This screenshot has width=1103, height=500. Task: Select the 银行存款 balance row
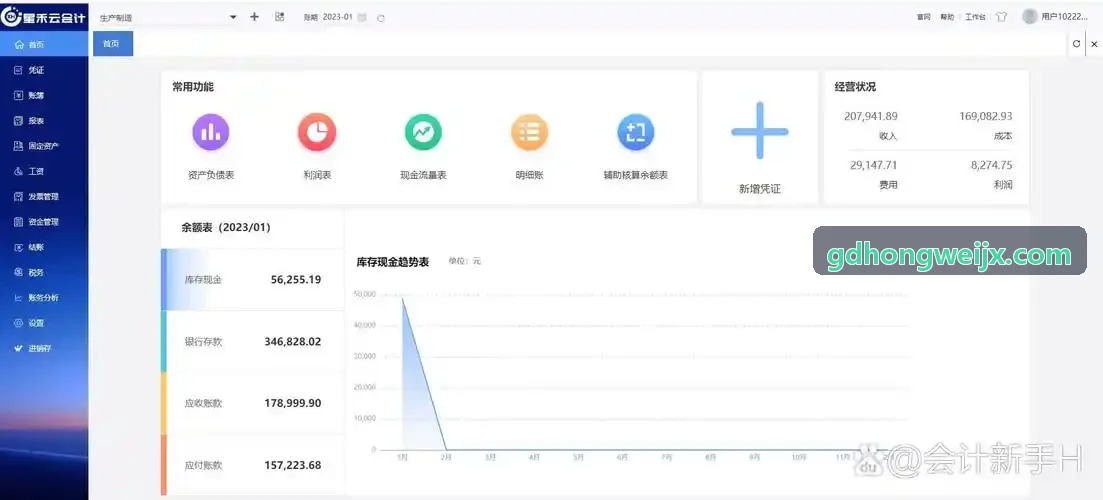pyautogui.click(x=253, y=342)
